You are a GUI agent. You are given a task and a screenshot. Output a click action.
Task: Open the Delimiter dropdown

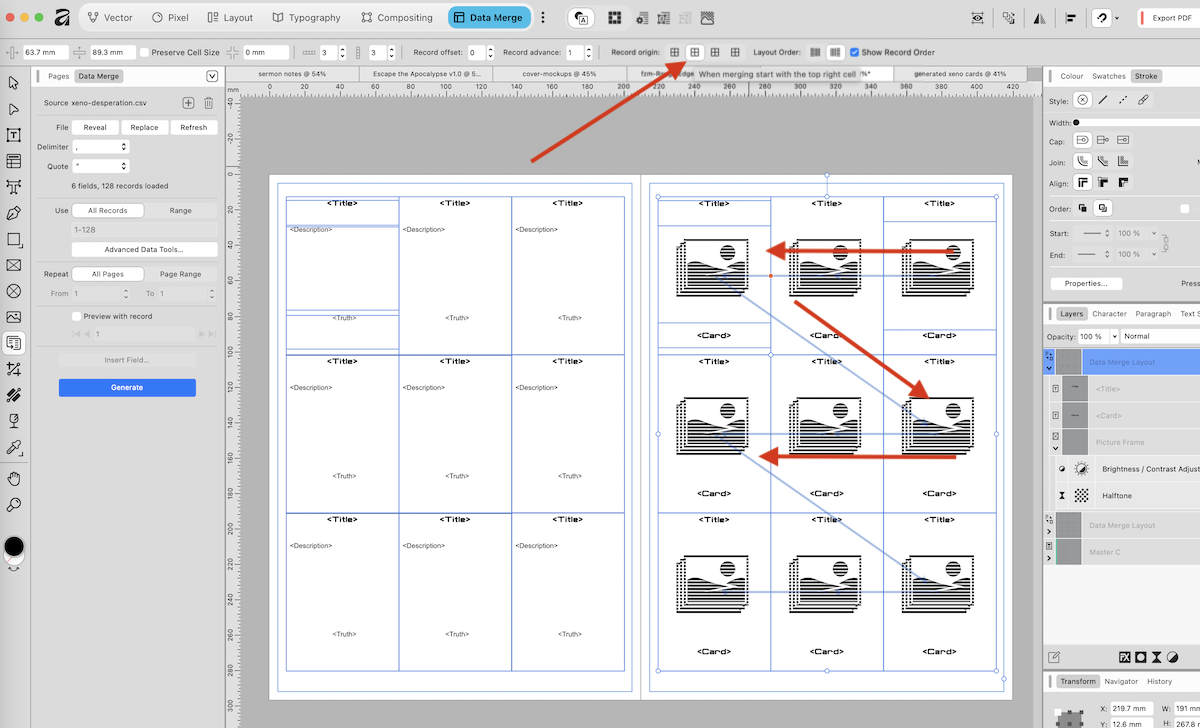101,147
